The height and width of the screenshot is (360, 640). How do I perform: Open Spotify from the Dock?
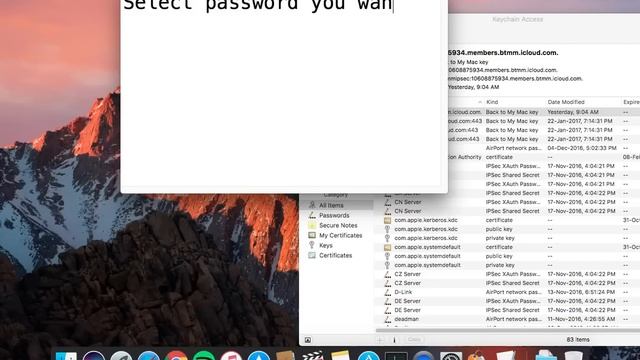click(x=204, y=356)
